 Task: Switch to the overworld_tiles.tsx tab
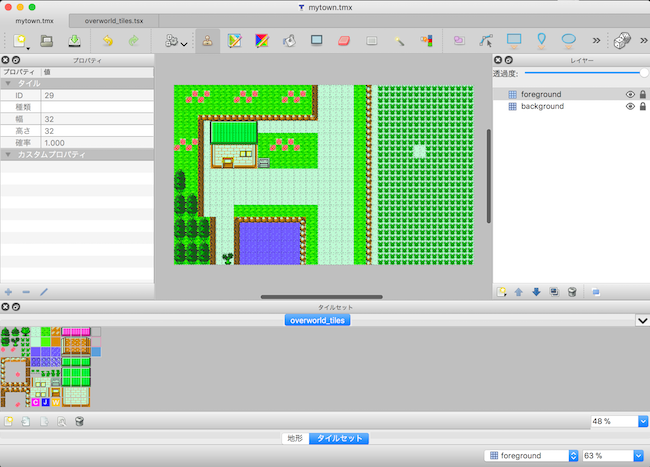pyautogui.click(x=114, y=21)
